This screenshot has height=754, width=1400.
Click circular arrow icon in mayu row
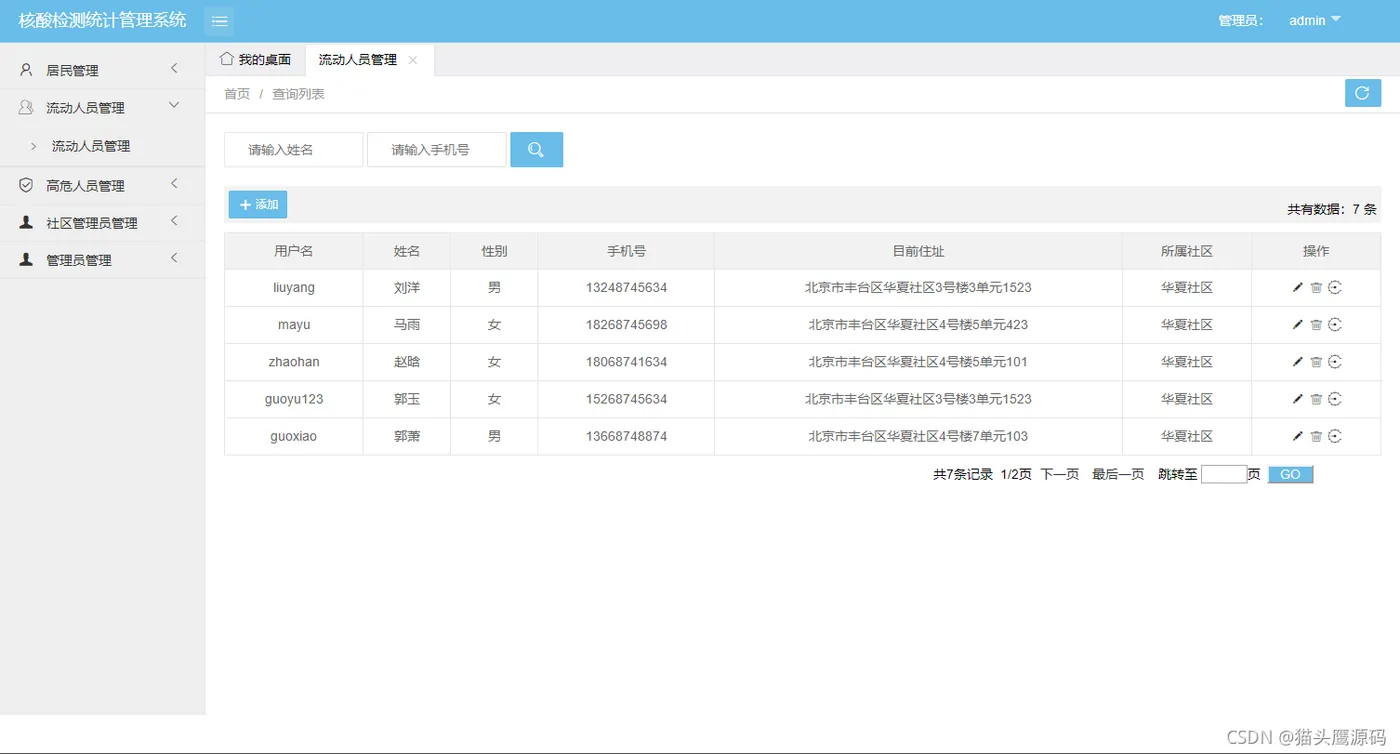(x=1335, y=325)
